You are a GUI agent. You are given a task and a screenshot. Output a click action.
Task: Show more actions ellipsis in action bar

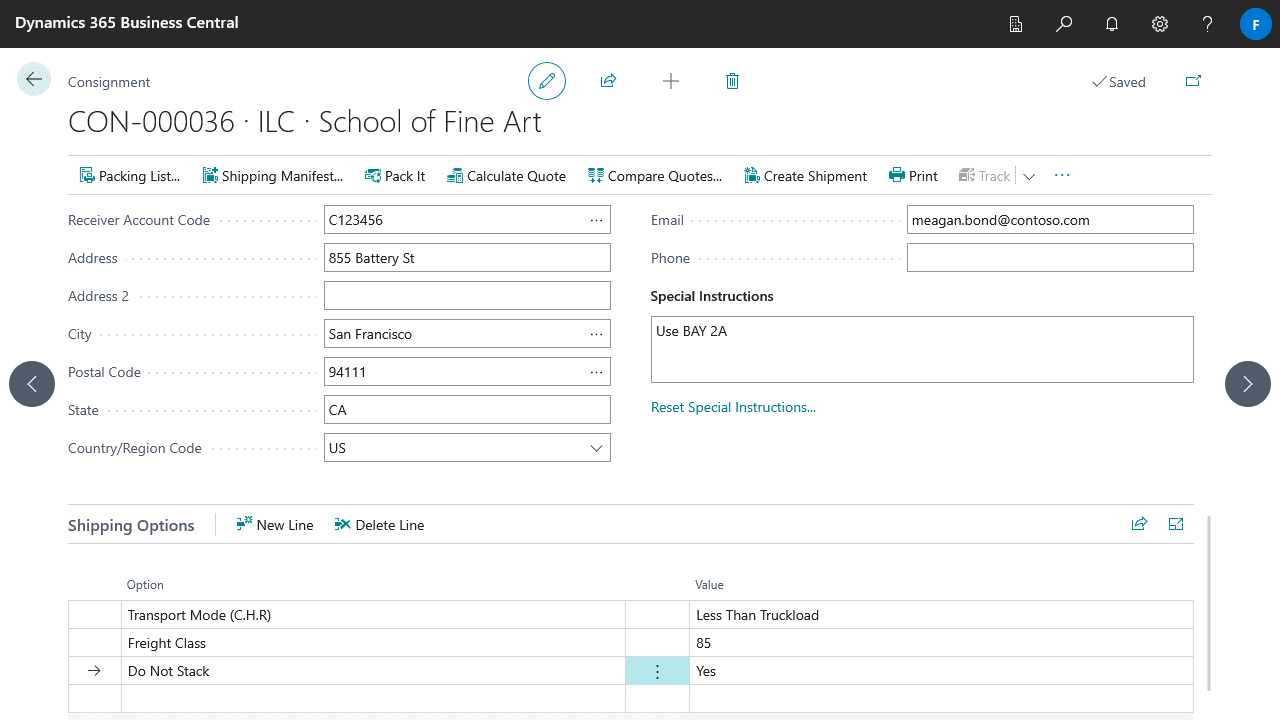coord(1062,175)
